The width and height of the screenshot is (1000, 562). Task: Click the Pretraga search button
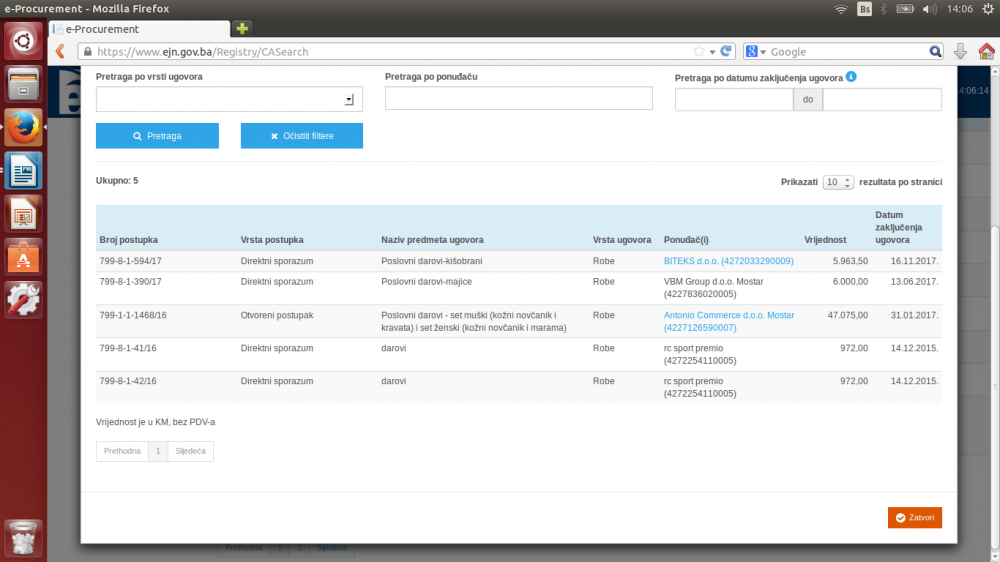click(x=157, y=136)
